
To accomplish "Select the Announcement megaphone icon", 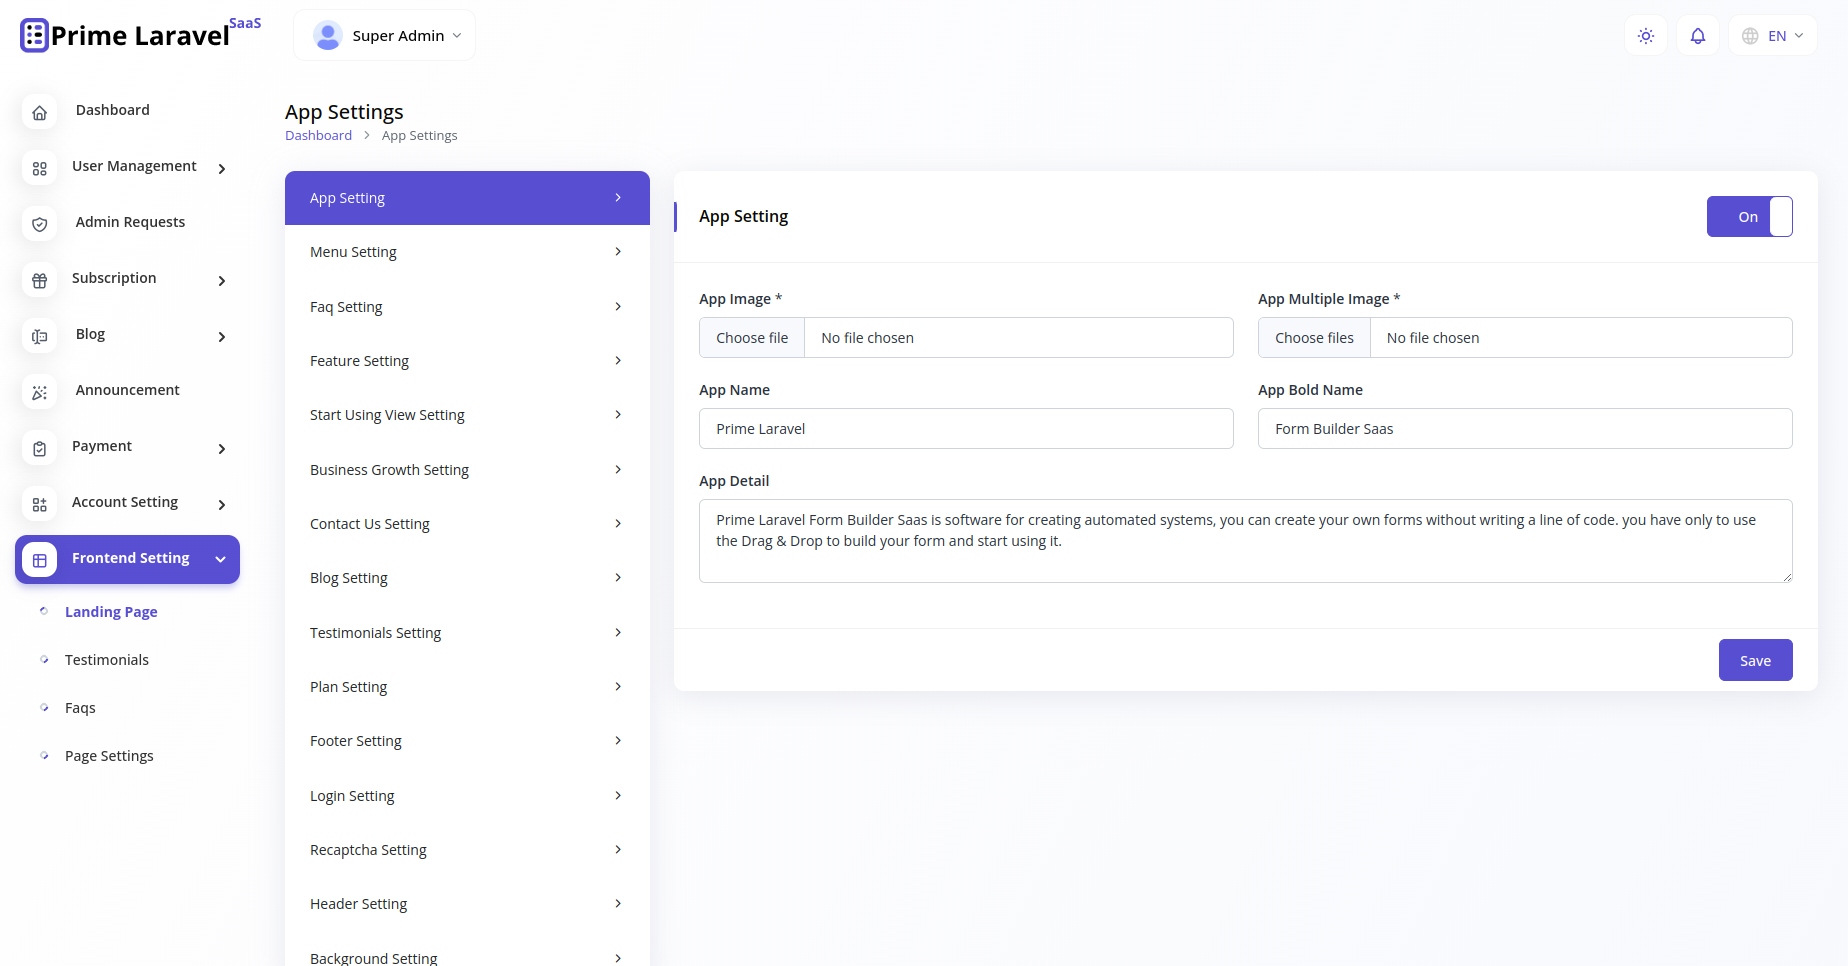I will pyautogui.click(x=39, y=392).
